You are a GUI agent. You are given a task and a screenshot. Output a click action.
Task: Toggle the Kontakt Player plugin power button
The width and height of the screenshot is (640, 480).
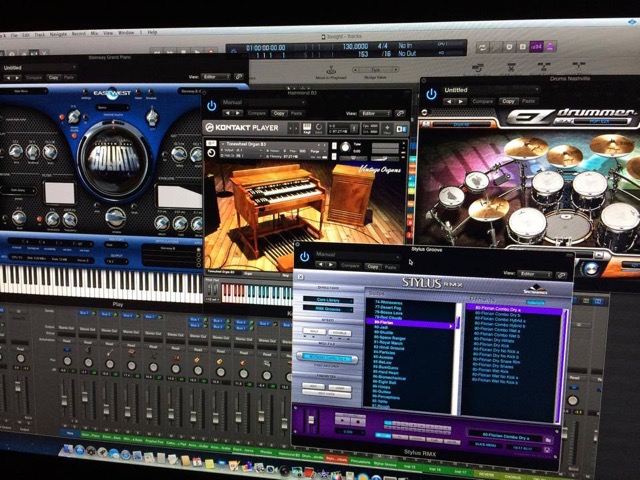[x=212, y=104]
